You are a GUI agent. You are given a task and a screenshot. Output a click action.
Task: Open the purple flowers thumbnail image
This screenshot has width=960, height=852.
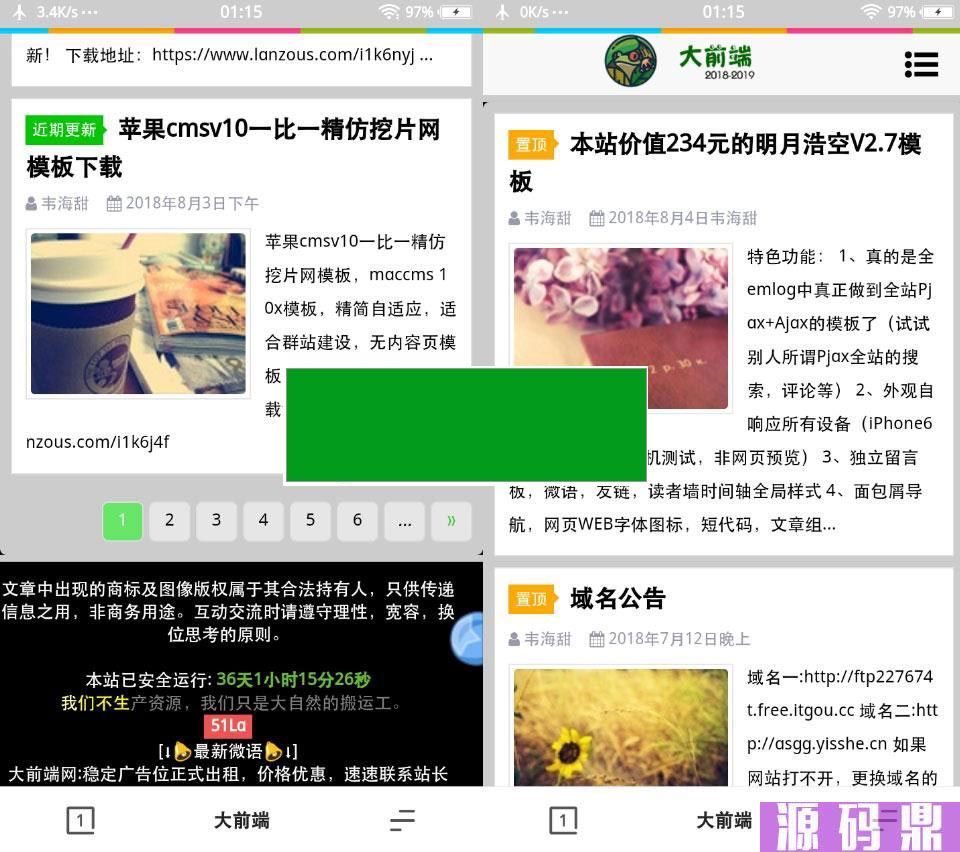621,328
